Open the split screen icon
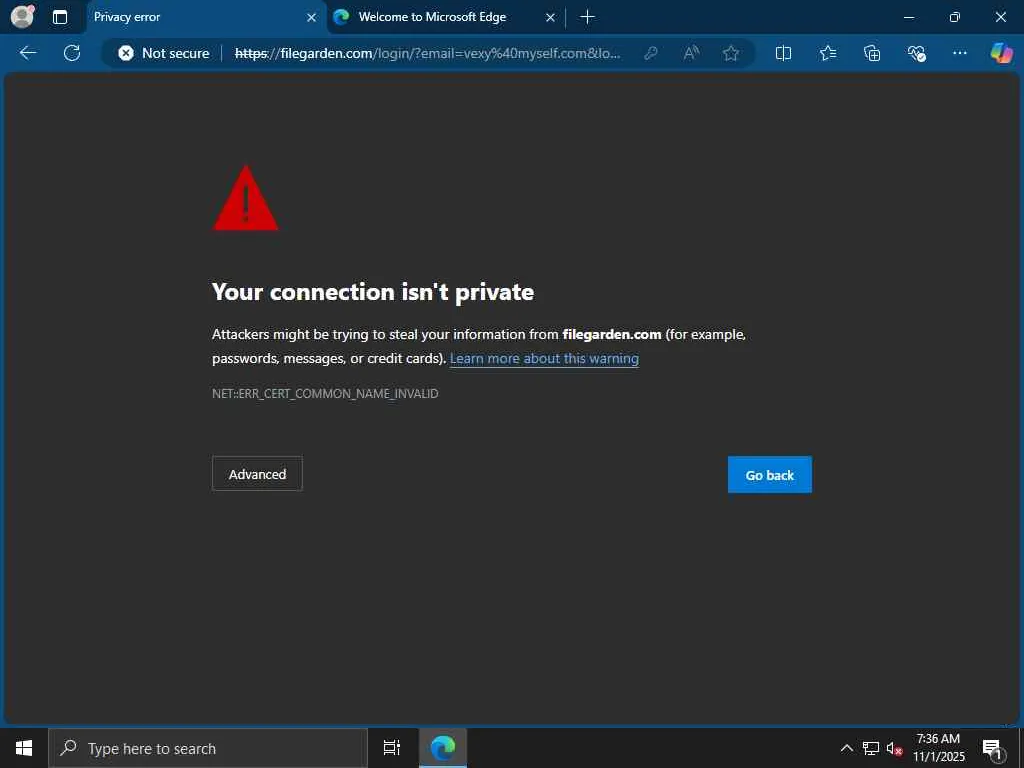 point(783,53)
